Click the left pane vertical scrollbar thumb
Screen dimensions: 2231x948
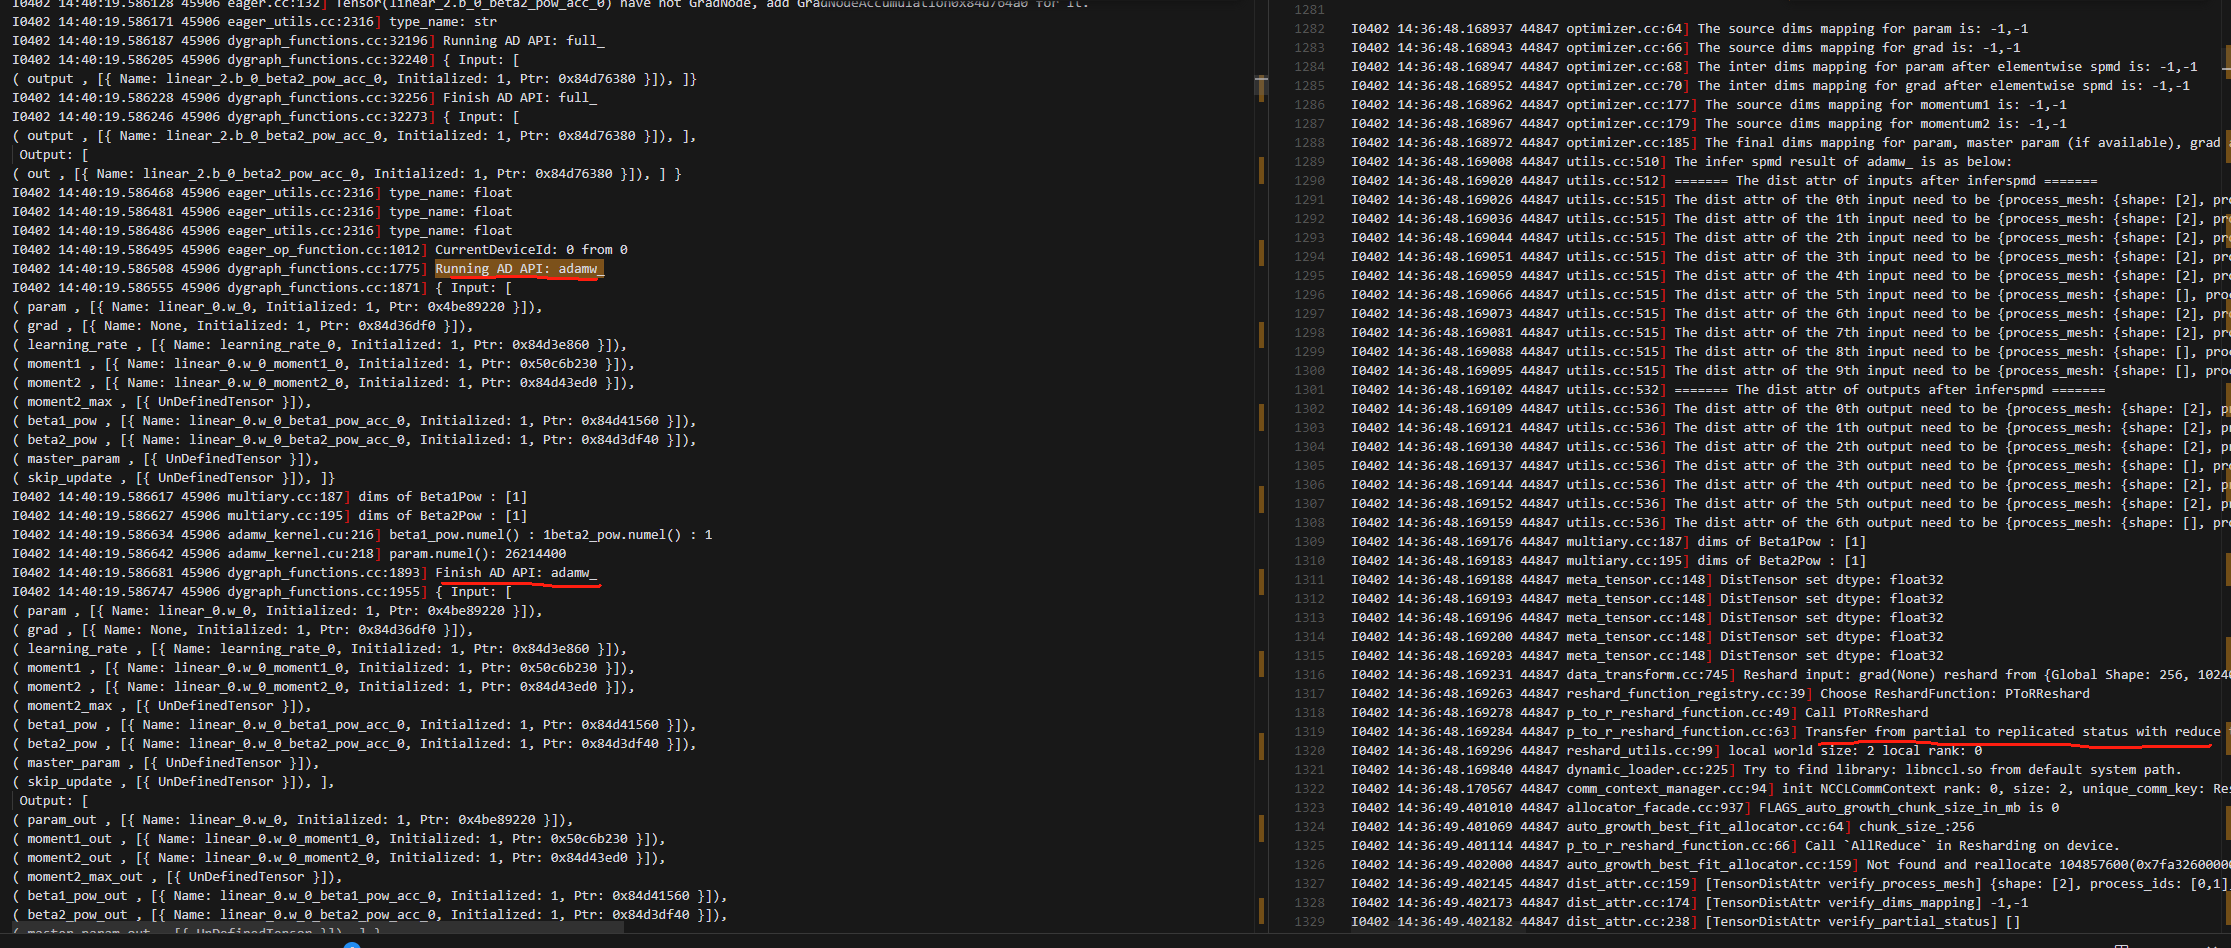tap(1261, 86)
